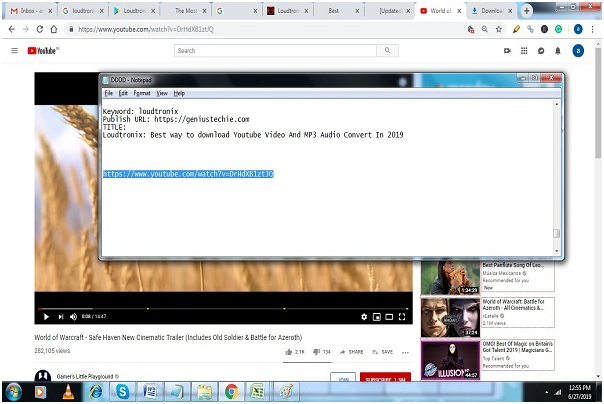Open Notepad Format menu
Screen dimensions: 604x404
pos(142,93)
